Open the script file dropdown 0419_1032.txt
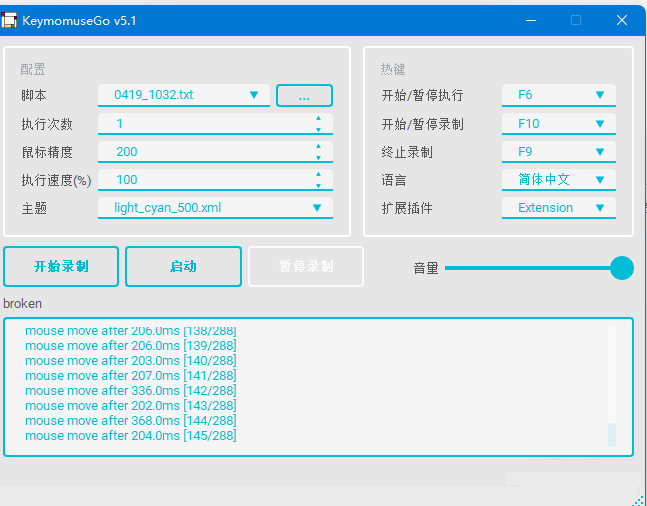This screenshot has width=647, height=506. pyautogui.click(x=184, y=95)
